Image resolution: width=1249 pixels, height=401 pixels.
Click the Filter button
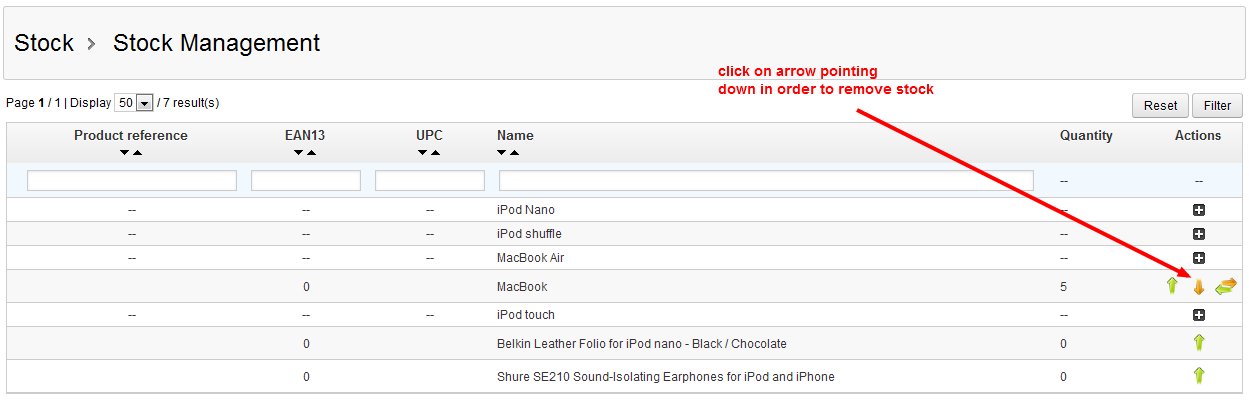1217,105
